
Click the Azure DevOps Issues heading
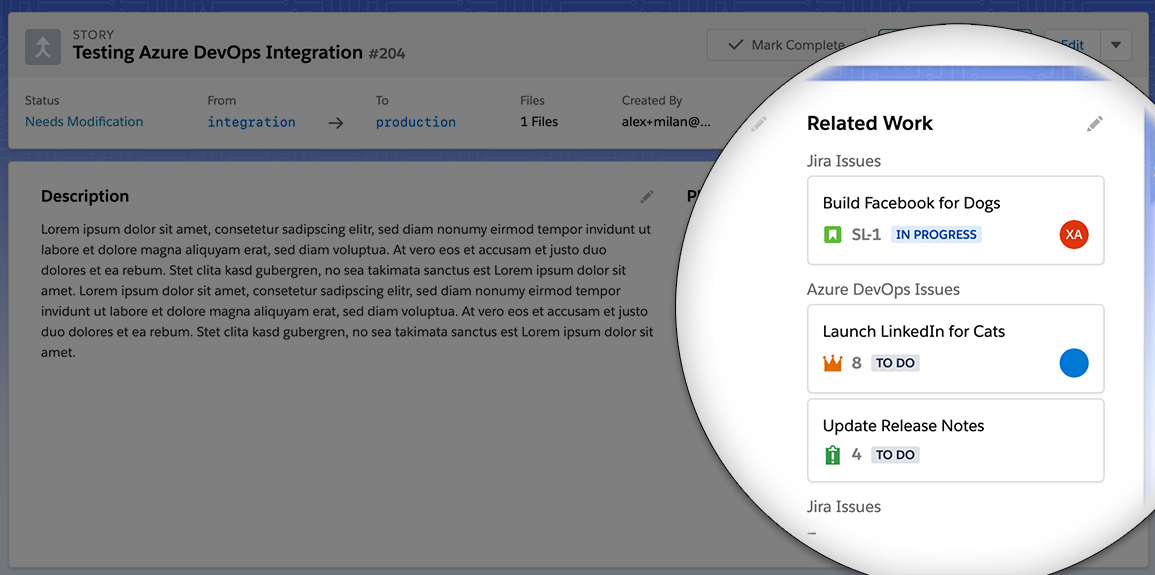tap(883, 289)
